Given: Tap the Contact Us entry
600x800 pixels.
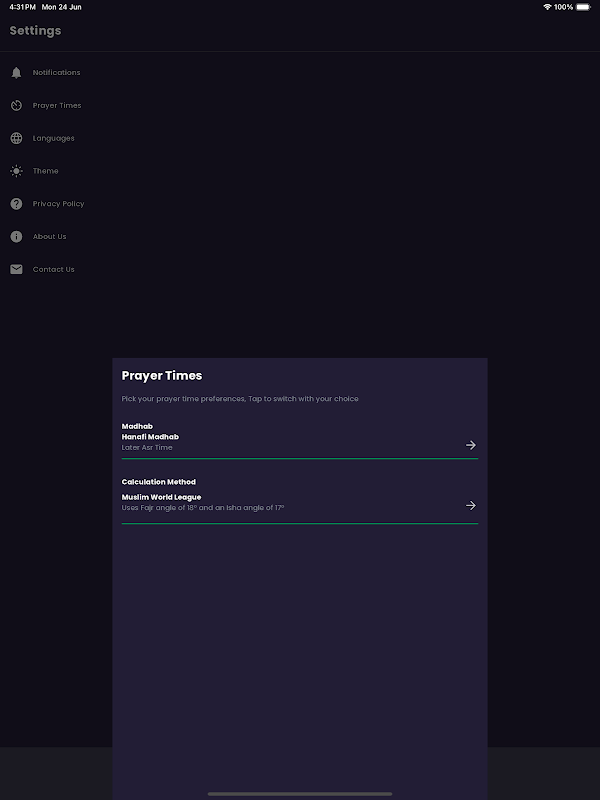Looking at the screenshot, I should (53, 269).
